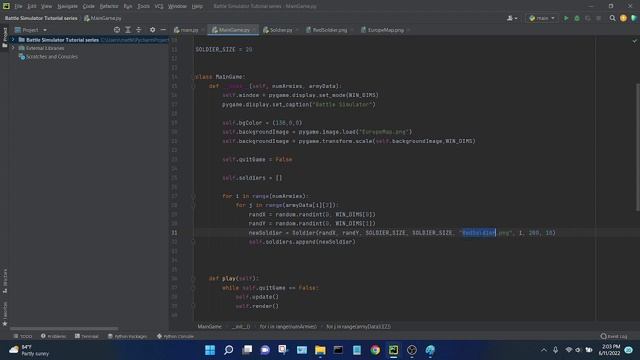The image size is (640, 360).
Task: Open IDE updates orange circle icon
Action: pyautogui.click(x=623, y=18)
